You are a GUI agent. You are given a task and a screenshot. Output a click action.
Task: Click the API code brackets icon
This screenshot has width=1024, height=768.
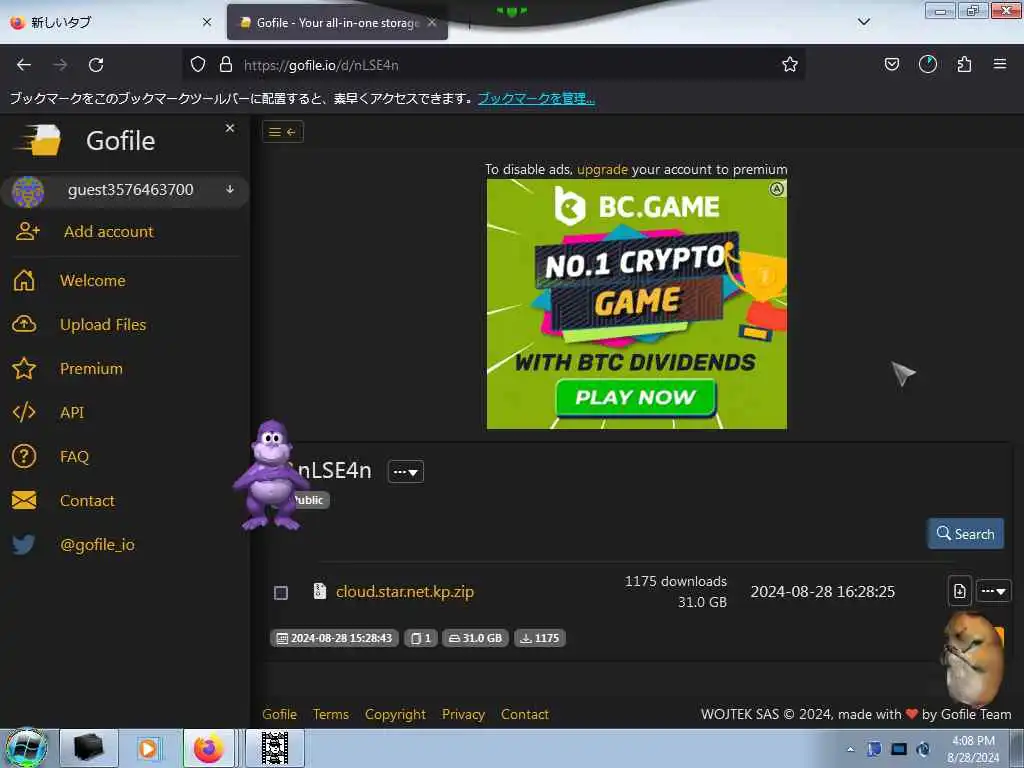click(x=24, y=412)
